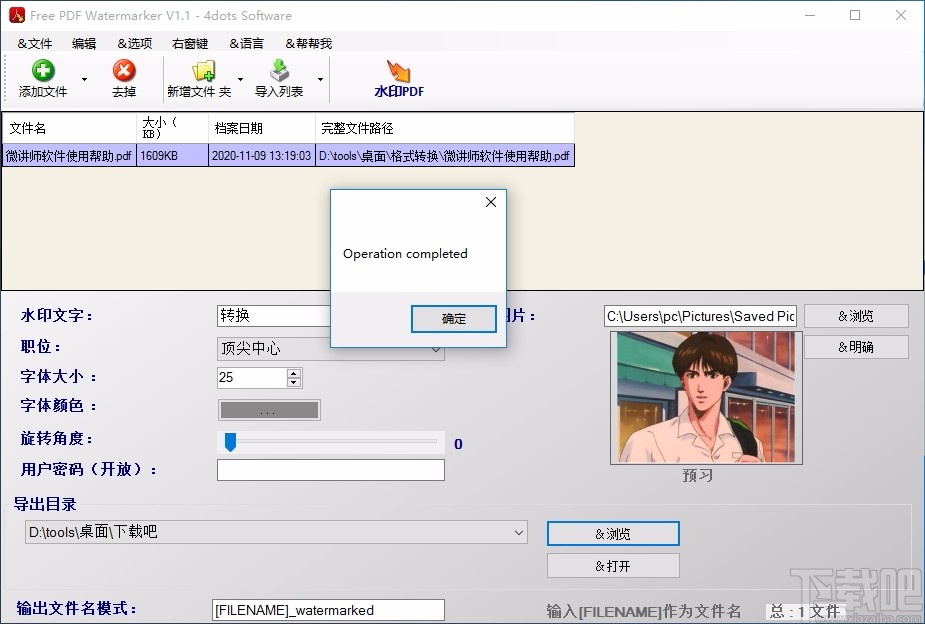The width and height of the screenshot is (925, 624).
Task: Open the &文件 menu
Action: click(34, 44)
